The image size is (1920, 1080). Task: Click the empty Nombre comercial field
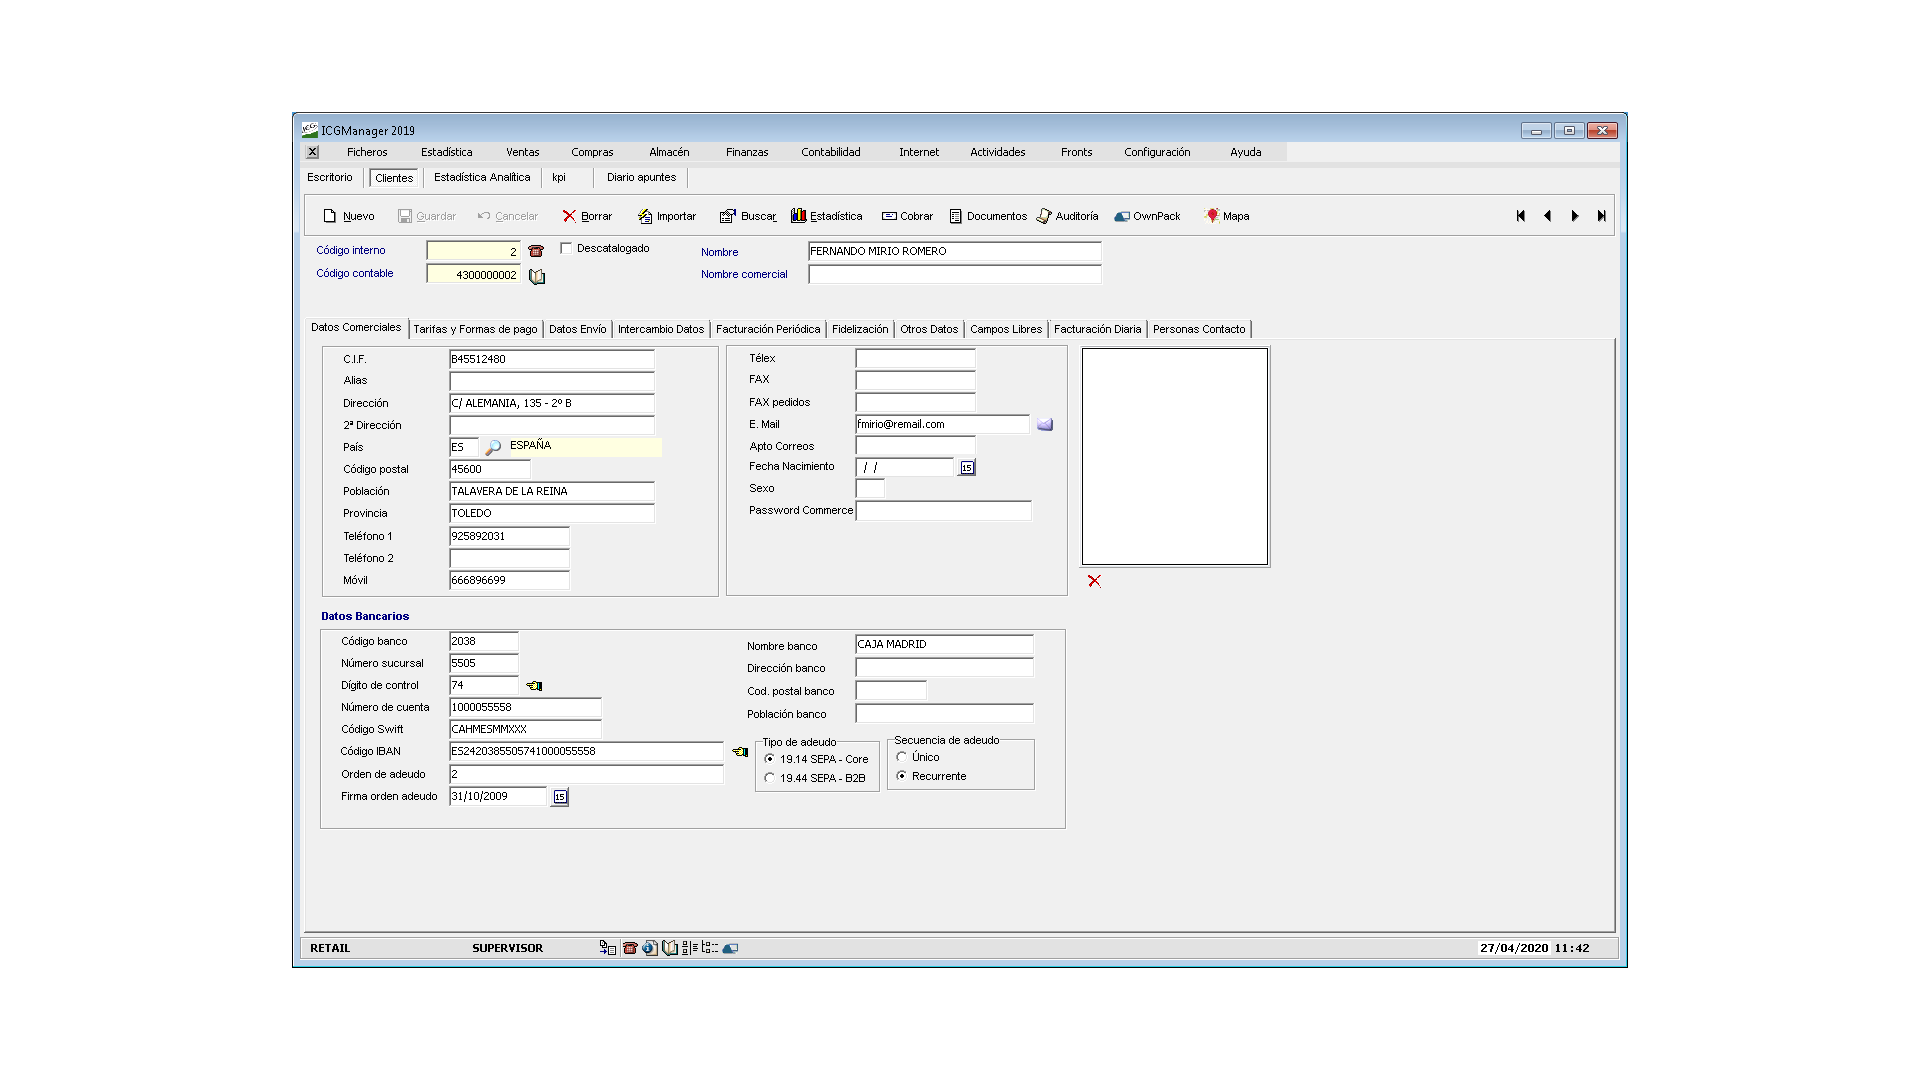(954, 274)
